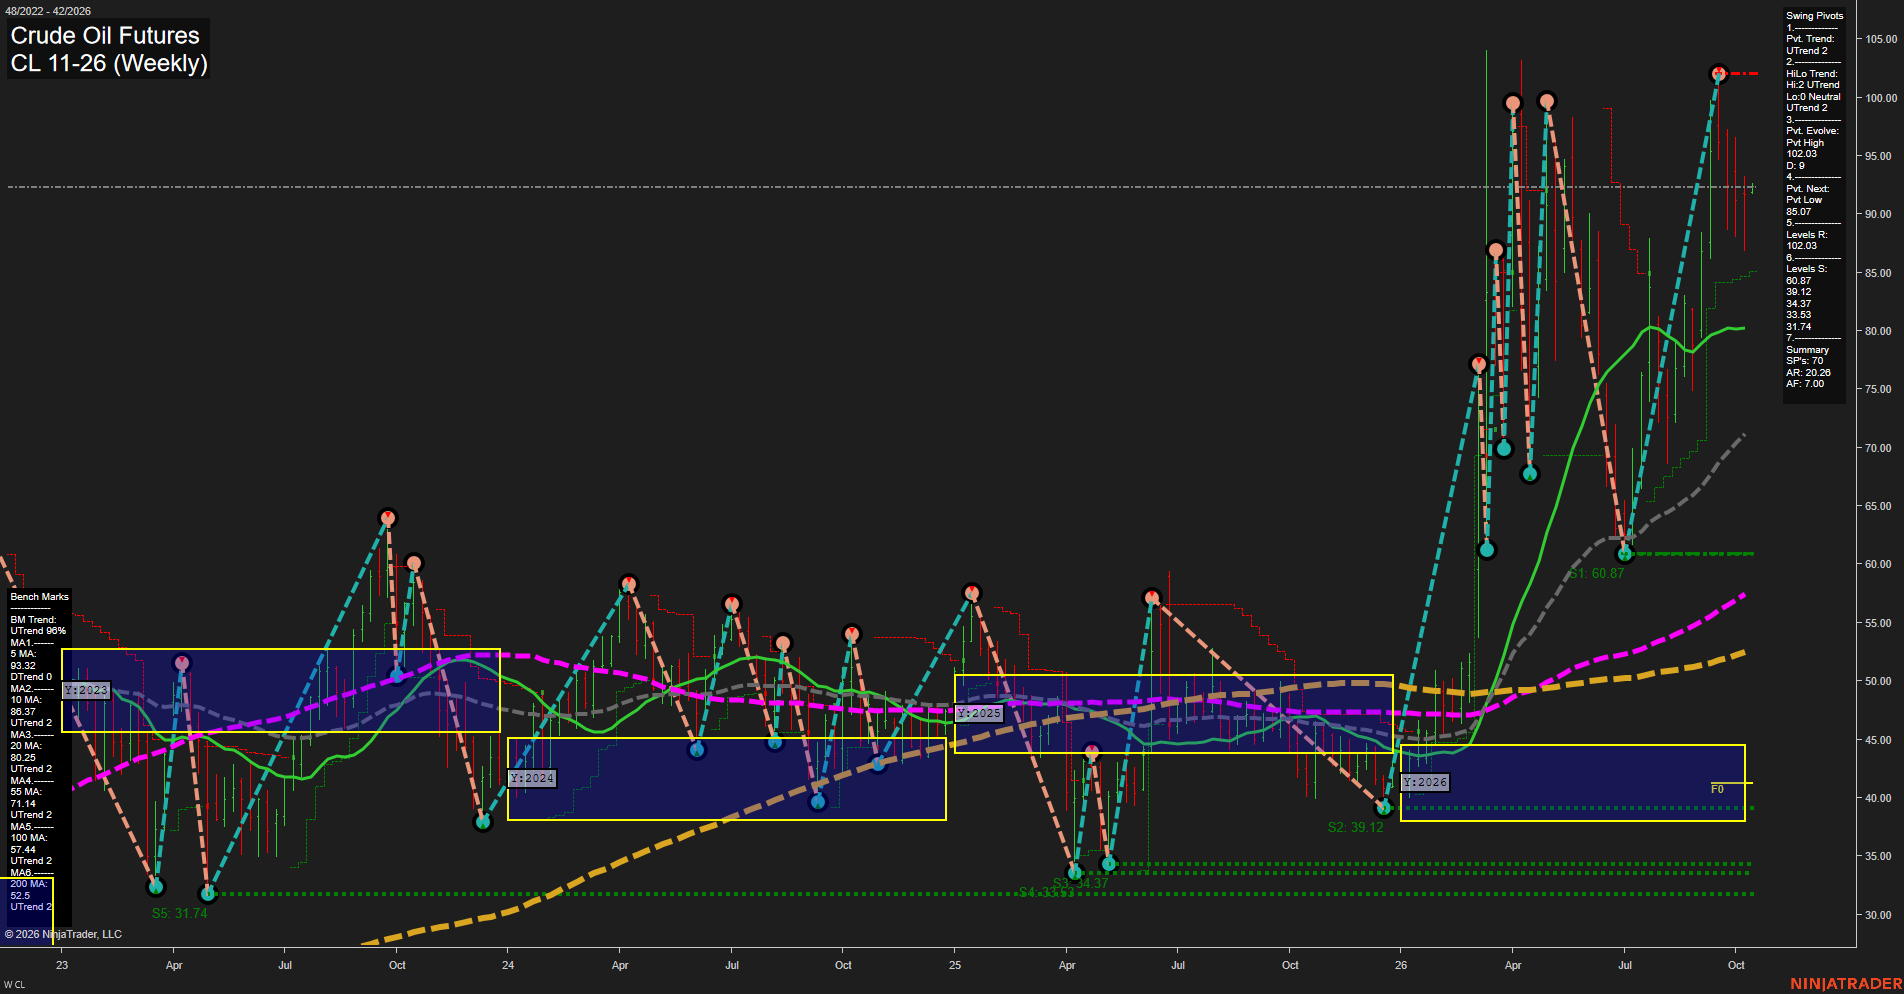This screenshot has height=994, width=1904.
Task: Select the 55 MA value 71.14
Action: coord(23,804)
